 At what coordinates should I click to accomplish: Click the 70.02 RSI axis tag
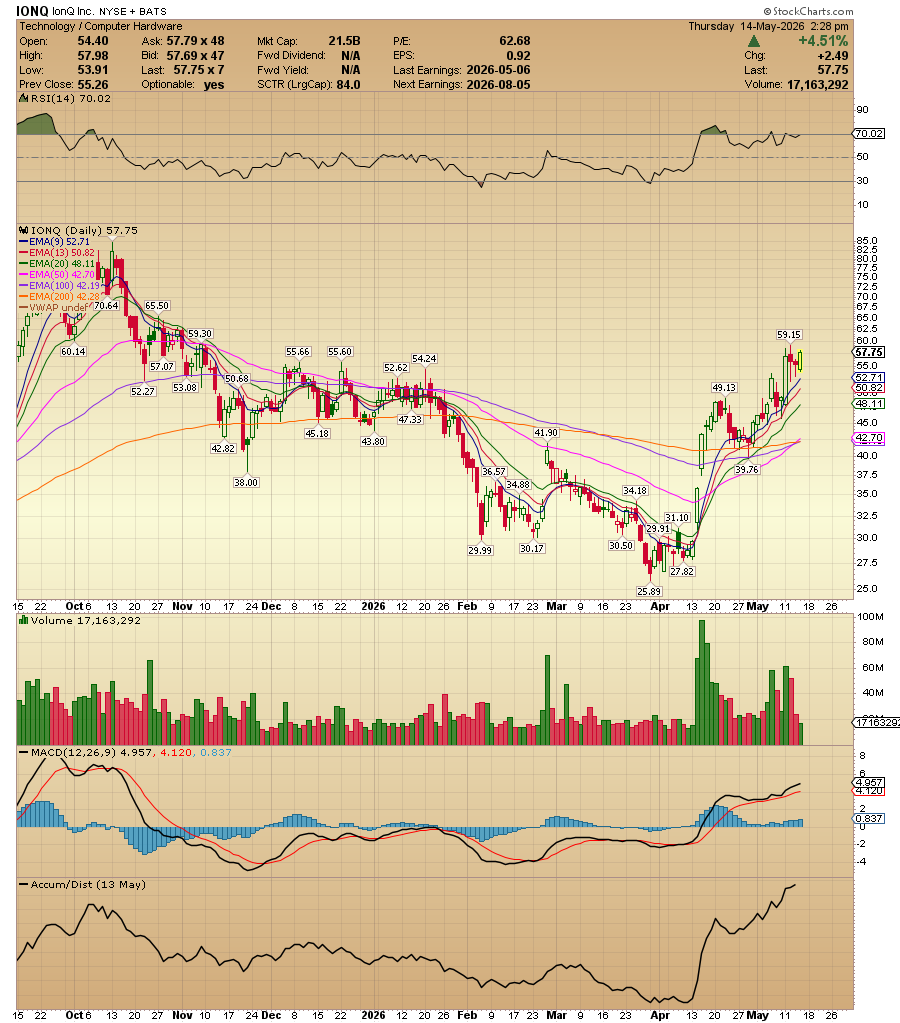click(869, 133)
